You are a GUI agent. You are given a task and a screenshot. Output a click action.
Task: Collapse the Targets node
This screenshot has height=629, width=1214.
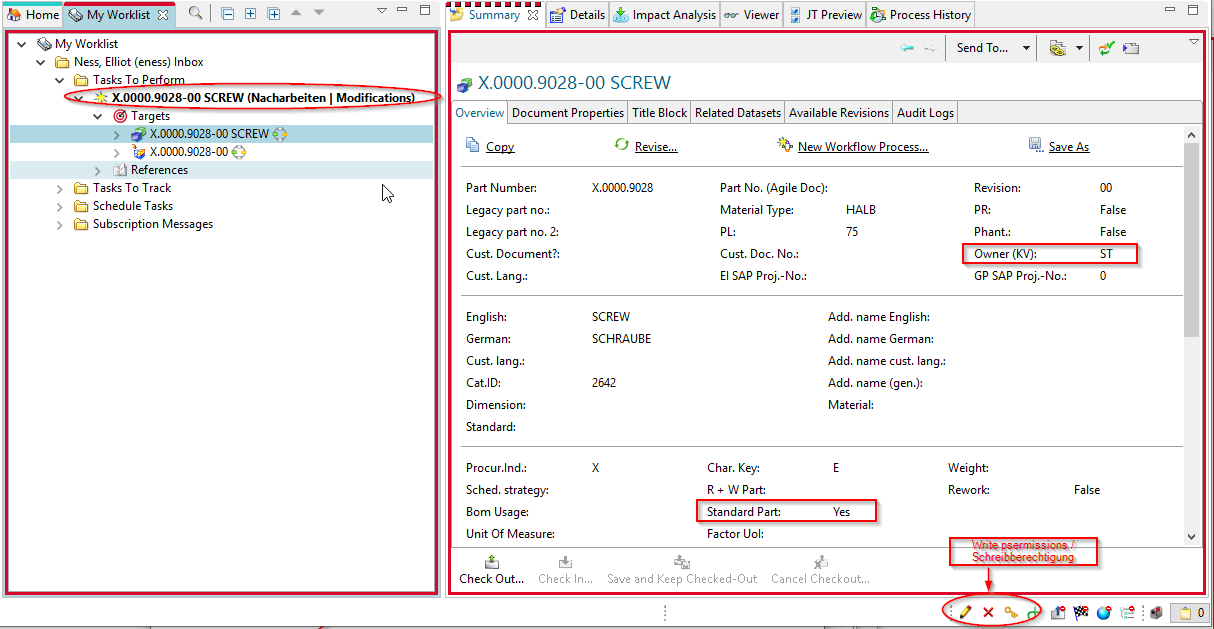click(x=98, y=116)
